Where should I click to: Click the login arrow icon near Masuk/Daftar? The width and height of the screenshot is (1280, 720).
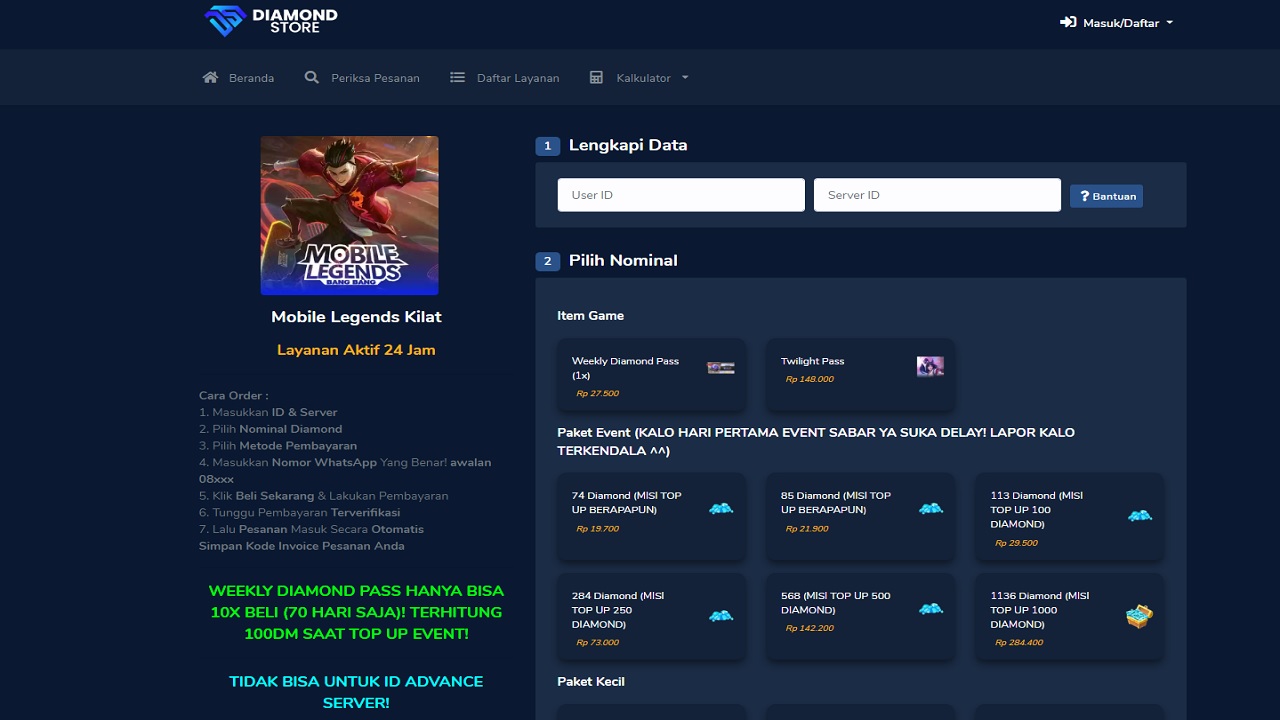tap(1068, 21)
